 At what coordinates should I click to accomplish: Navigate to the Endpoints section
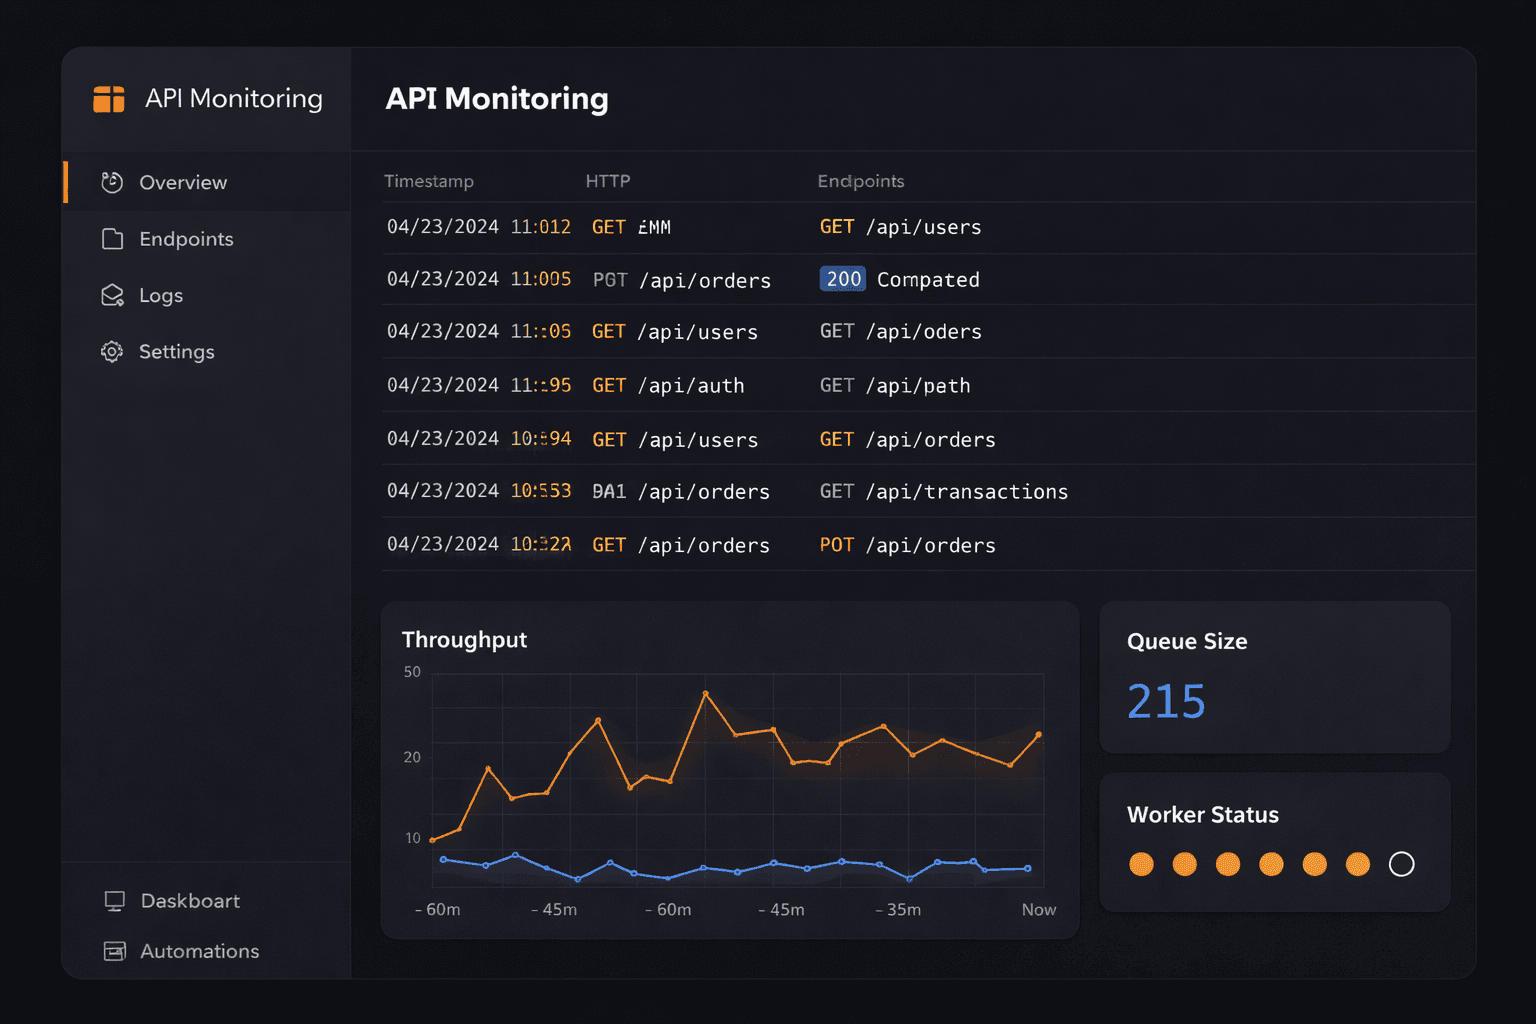(185, 239)
